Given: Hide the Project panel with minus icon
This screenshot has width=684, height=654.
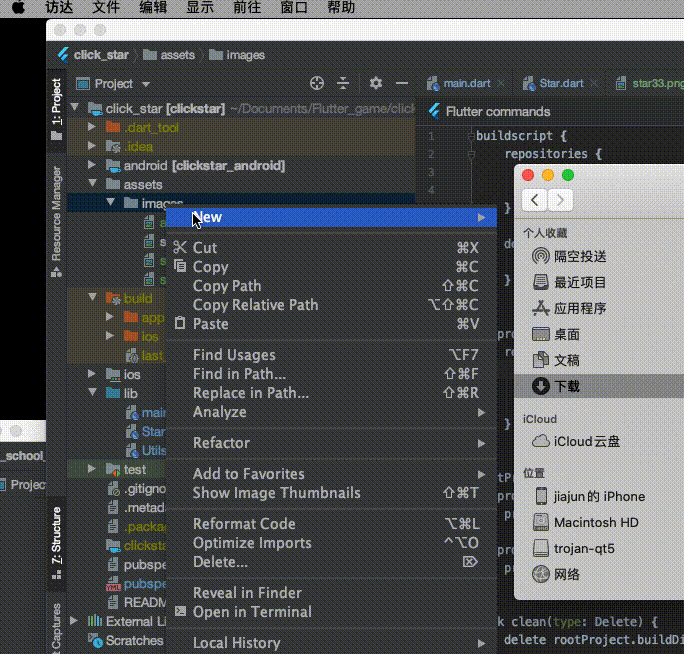Looking at the screenshot, I should (402, 83).
